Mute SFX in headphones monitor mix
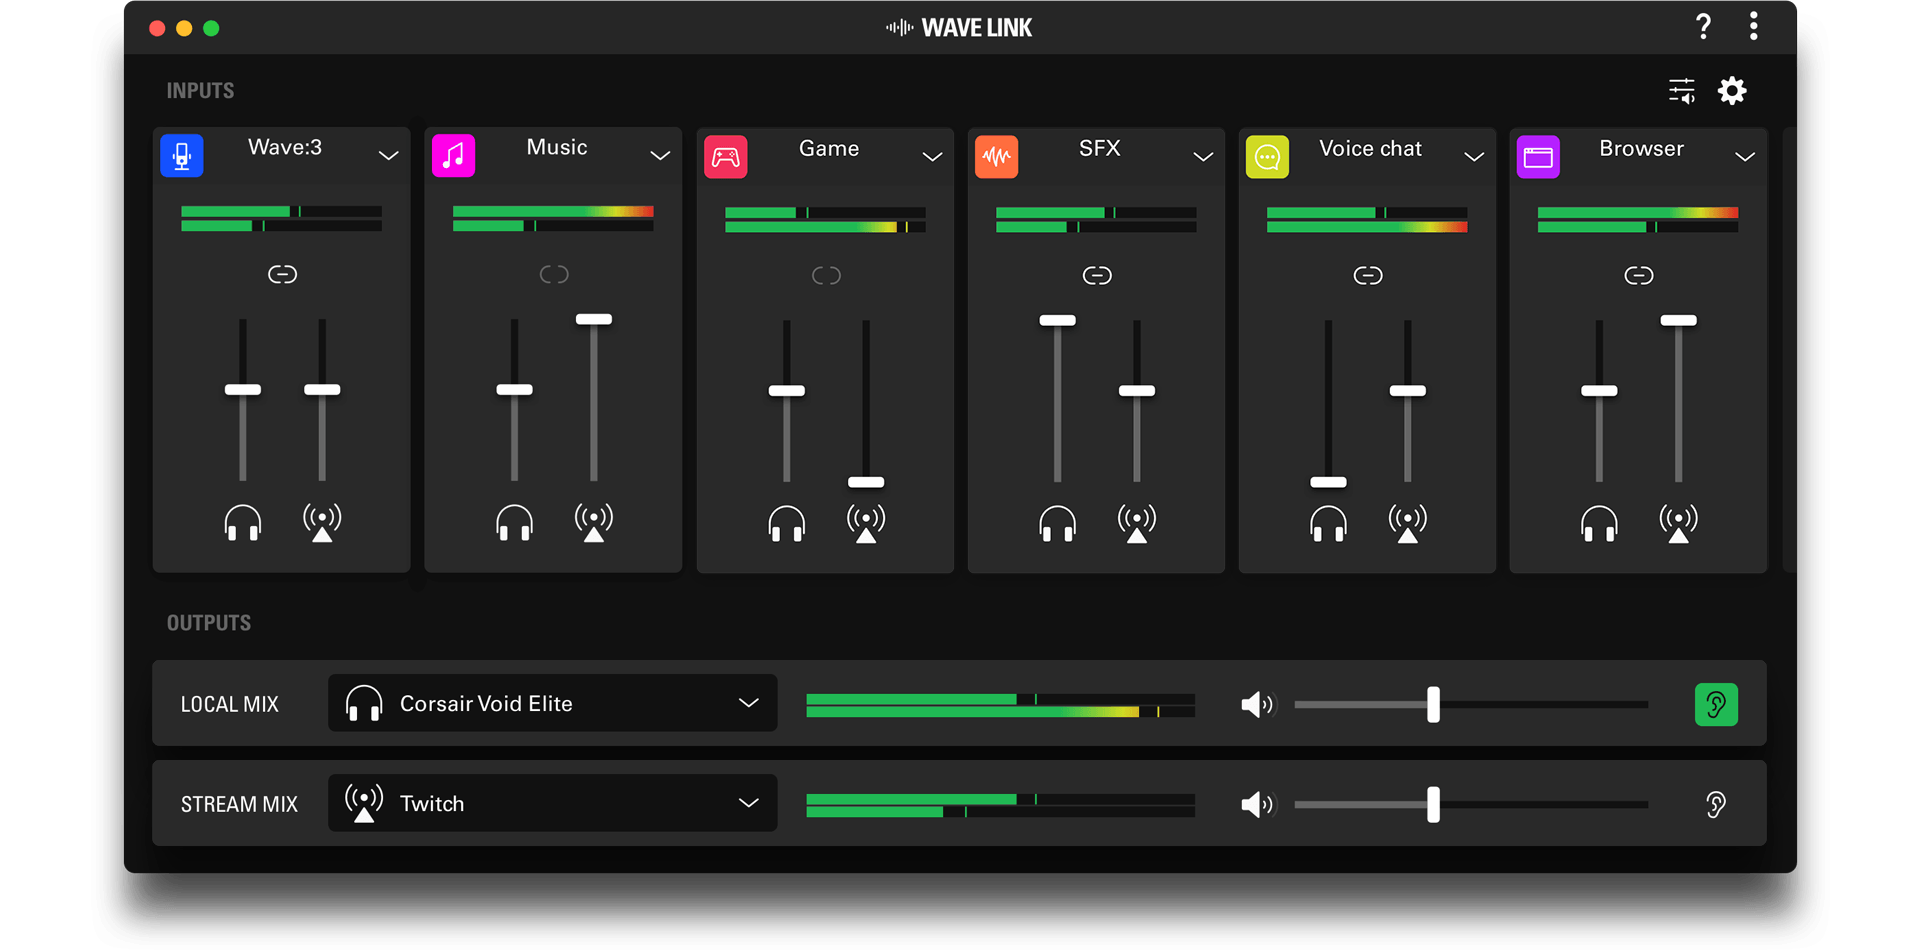Viewport: 1920px width, 950px height. (x=1058, y=523)
